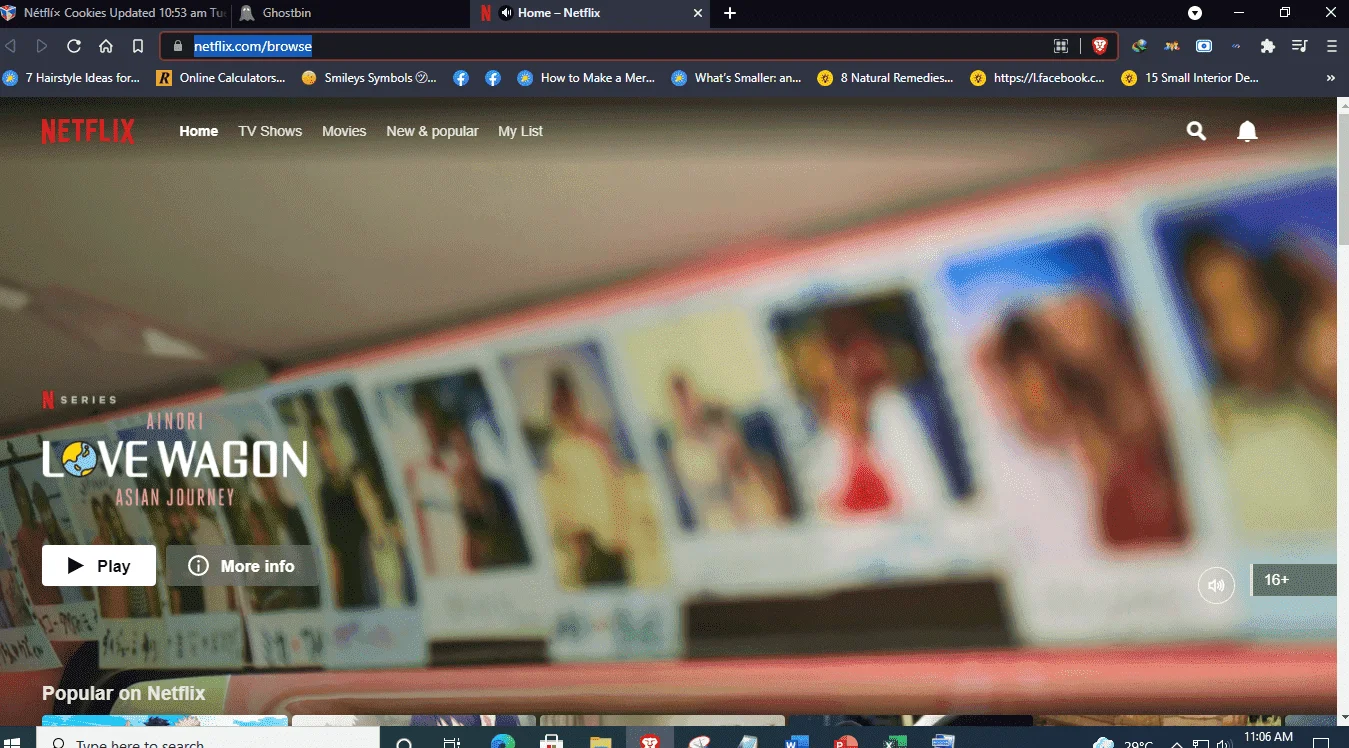
Task: Open a new browser tab
Action: (x=730, y=13)
